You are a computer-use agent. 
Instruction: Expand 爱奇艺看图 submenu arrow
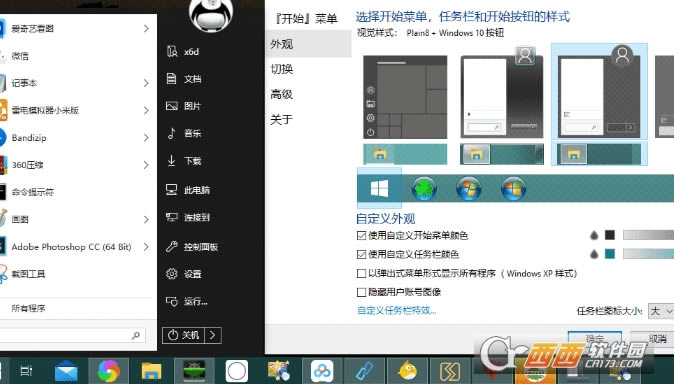tap(146, 28)
